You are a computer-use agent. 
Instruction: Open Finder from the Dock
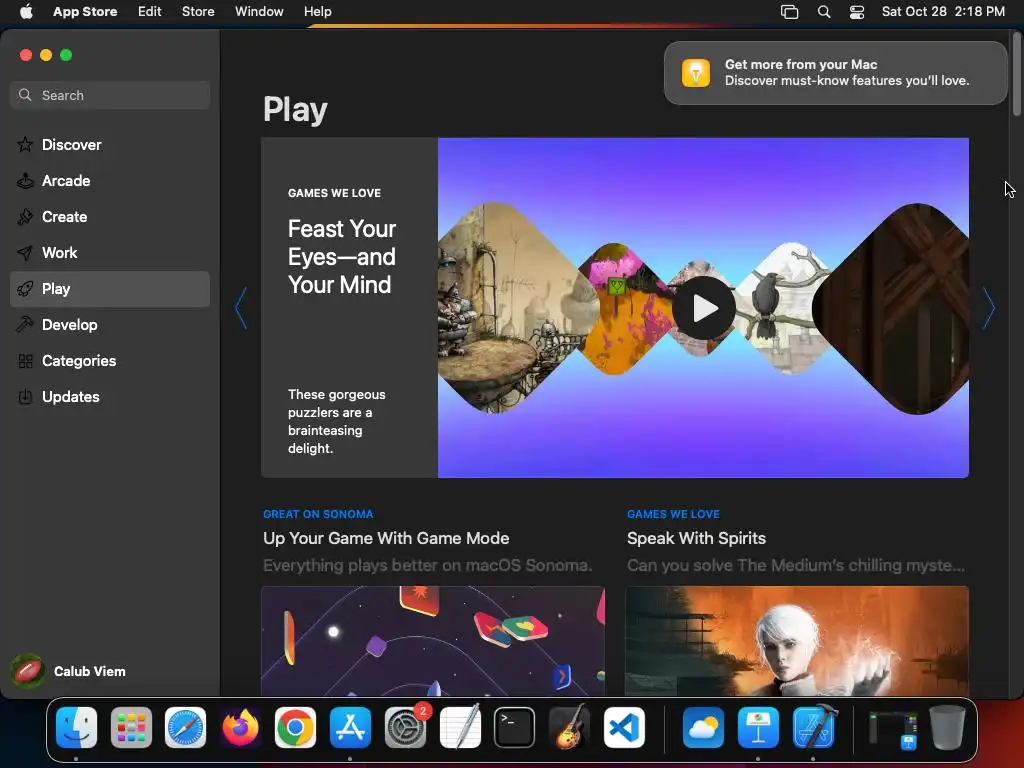(x=76, y=728)
